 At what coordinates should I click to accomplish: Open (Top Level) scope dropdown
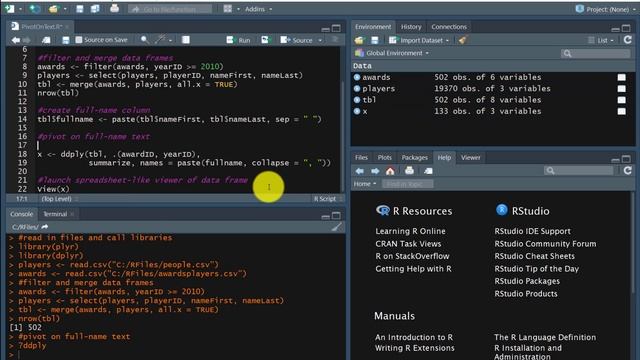[x=60, y=199]
